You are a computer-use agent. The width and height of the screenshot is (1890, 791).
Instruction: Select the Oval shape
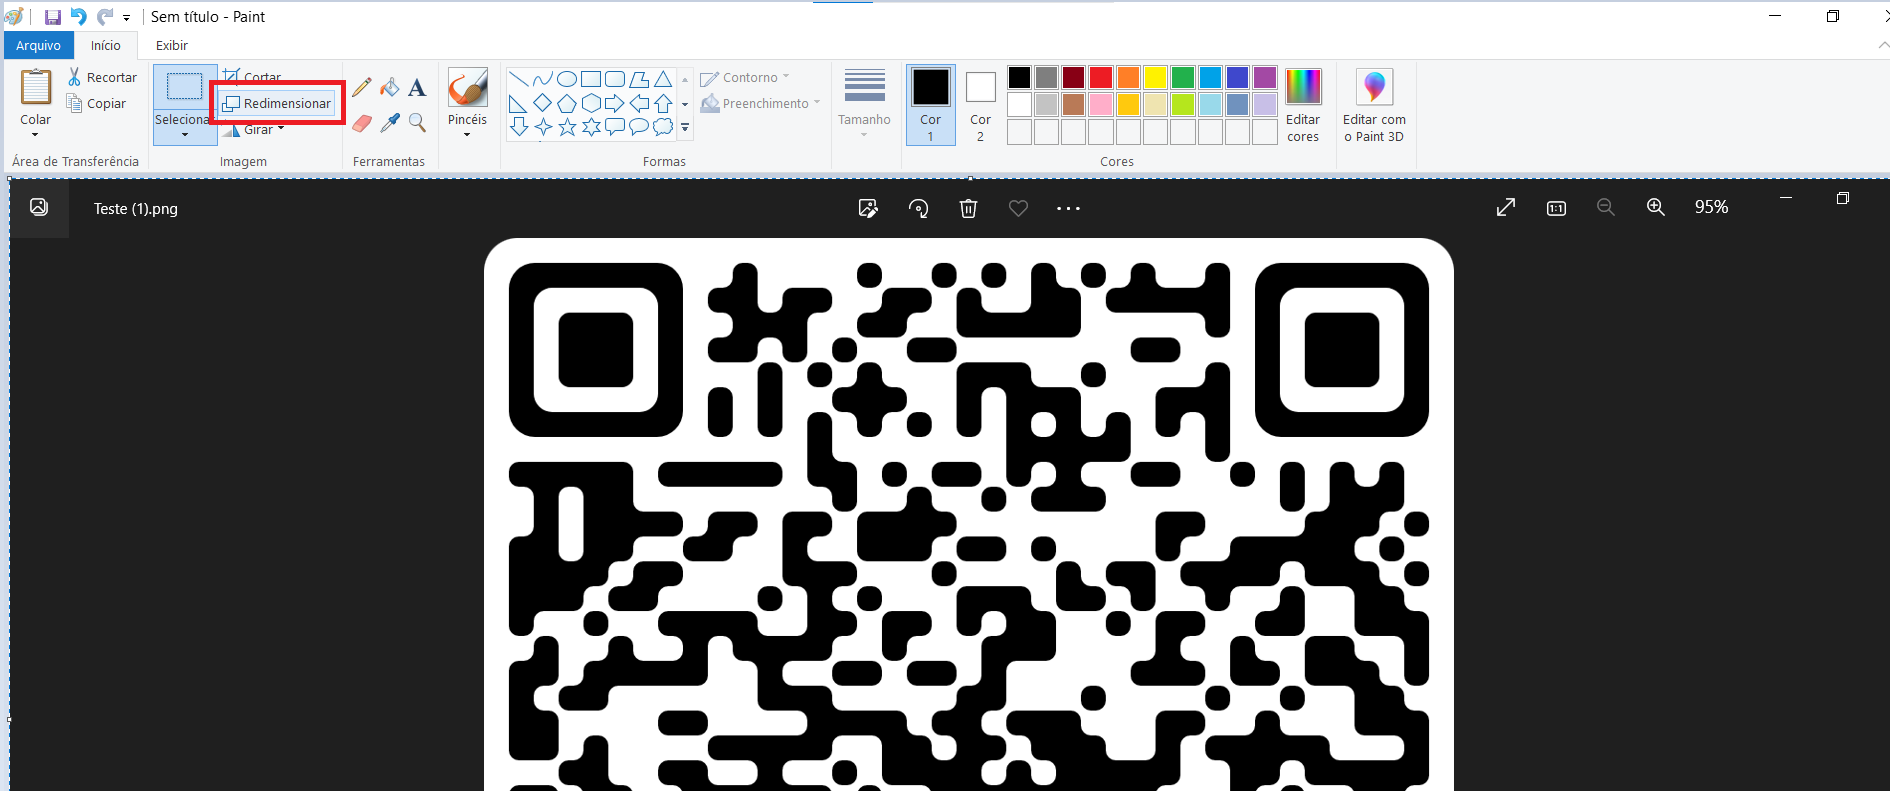coord(566,79)
